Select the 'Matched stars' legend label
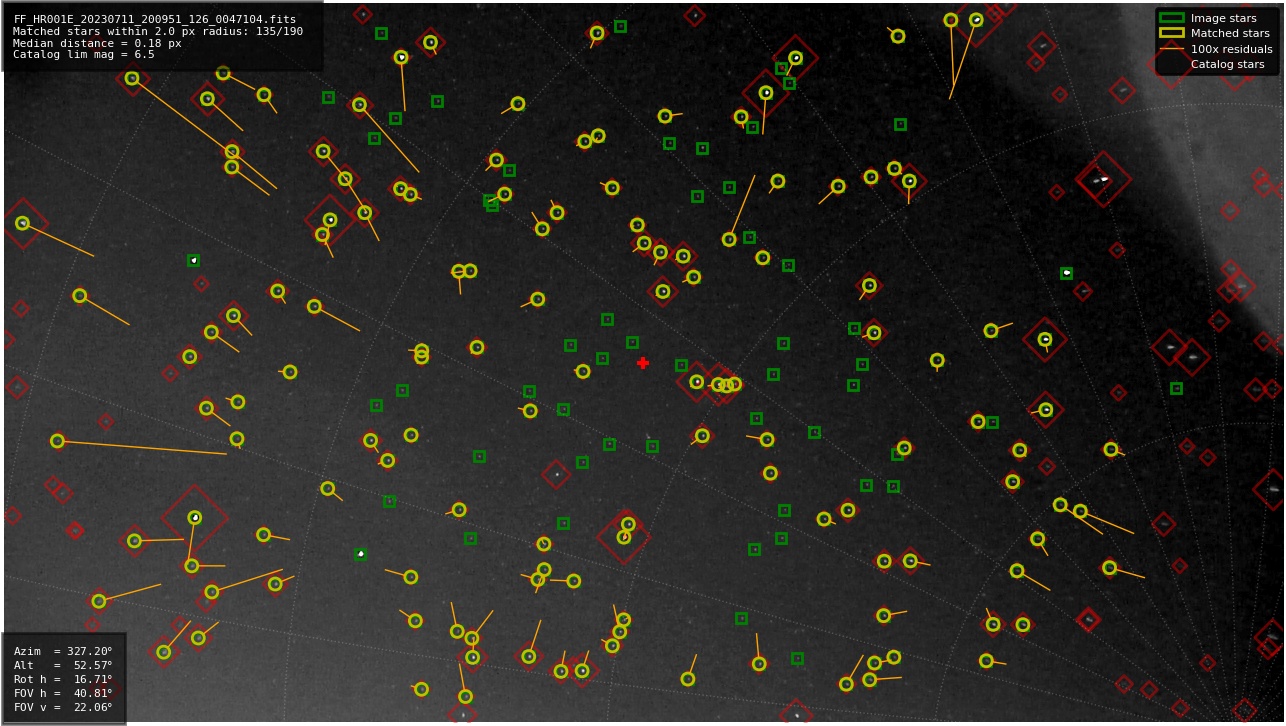Screen dimensions: 1286x726 pos(1230,33)
